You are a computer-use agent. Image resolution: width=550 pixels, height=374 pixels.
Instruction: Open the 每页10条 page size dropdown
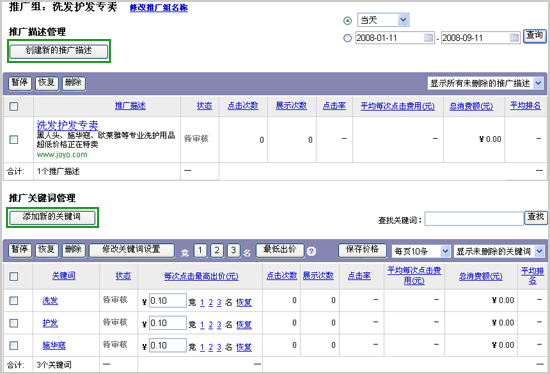coord(421,251)
